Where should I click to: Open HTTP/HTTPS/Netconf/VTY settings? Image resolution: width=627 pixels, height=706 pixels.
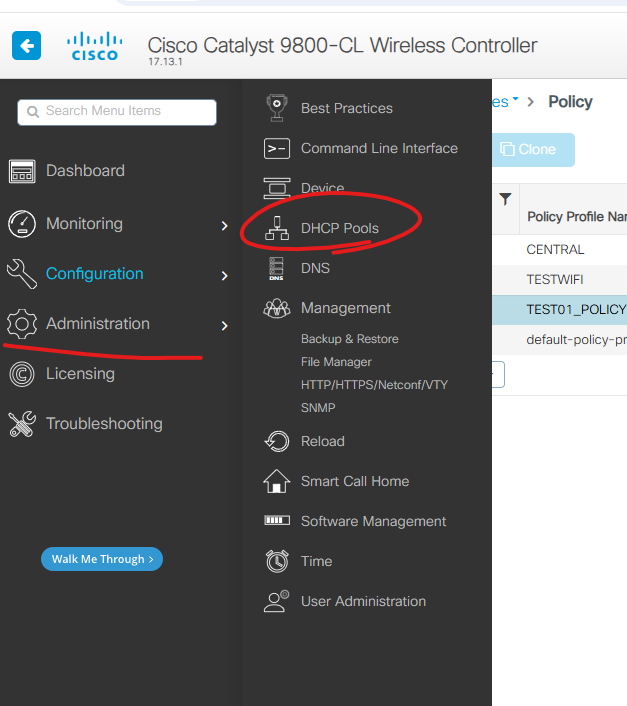(x=374, y=385)
